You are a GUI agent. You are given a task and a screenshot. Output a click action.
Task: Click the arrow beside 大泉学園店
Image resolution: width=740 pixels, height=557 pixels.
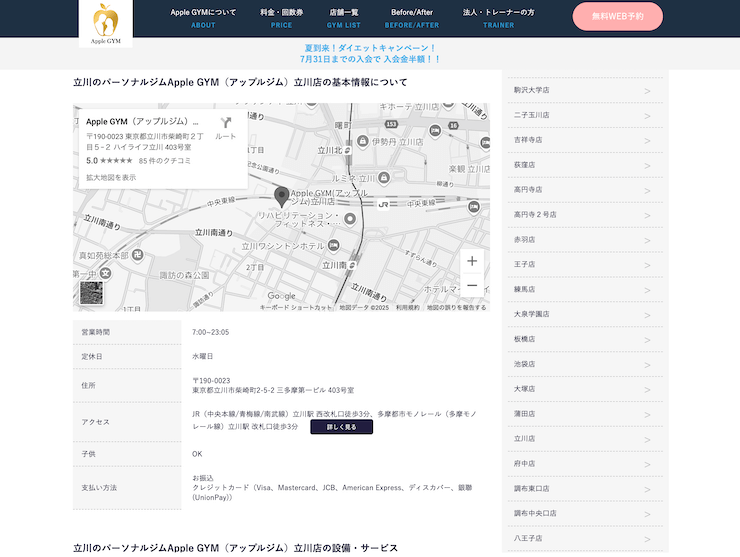click(648, 315)
